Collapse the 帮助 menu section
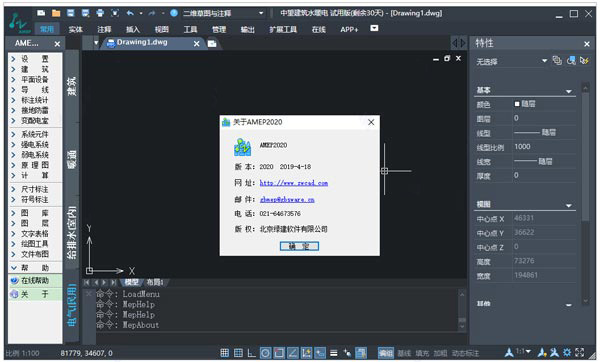This screenshot has height=362, width=600. (x=35, y=268)
